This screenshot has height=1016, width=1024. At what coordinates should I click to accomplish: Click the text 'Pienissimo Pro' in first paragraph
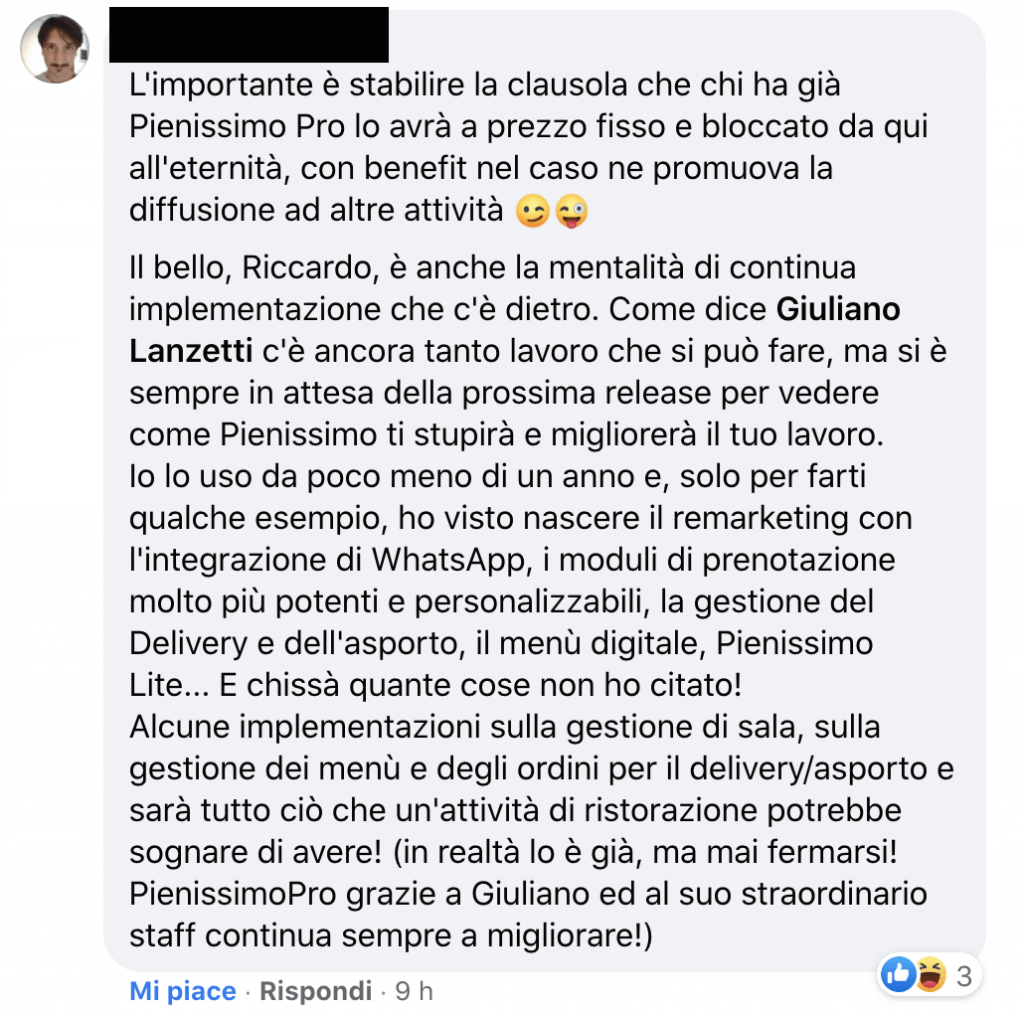click(237, 127)
